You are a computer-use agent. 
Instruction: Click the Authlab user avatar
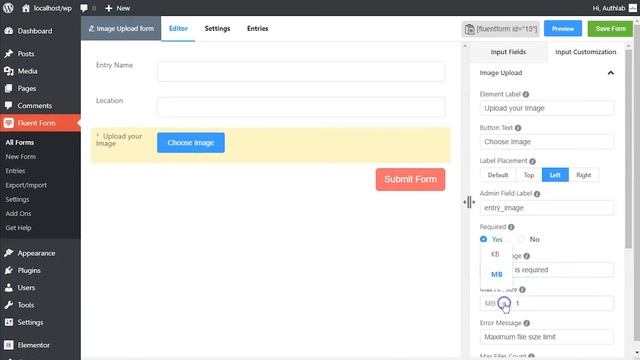tap(633, 8)
